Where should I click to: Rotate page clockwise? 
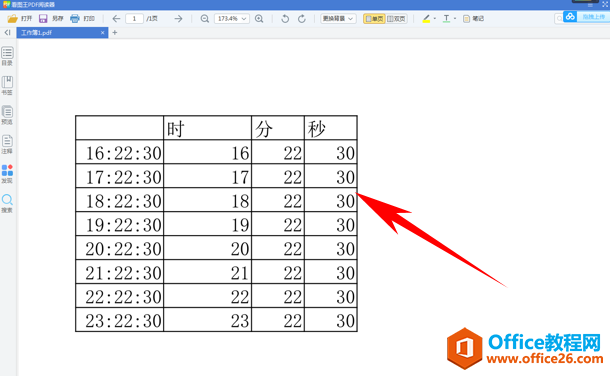[x=301, y=18]
